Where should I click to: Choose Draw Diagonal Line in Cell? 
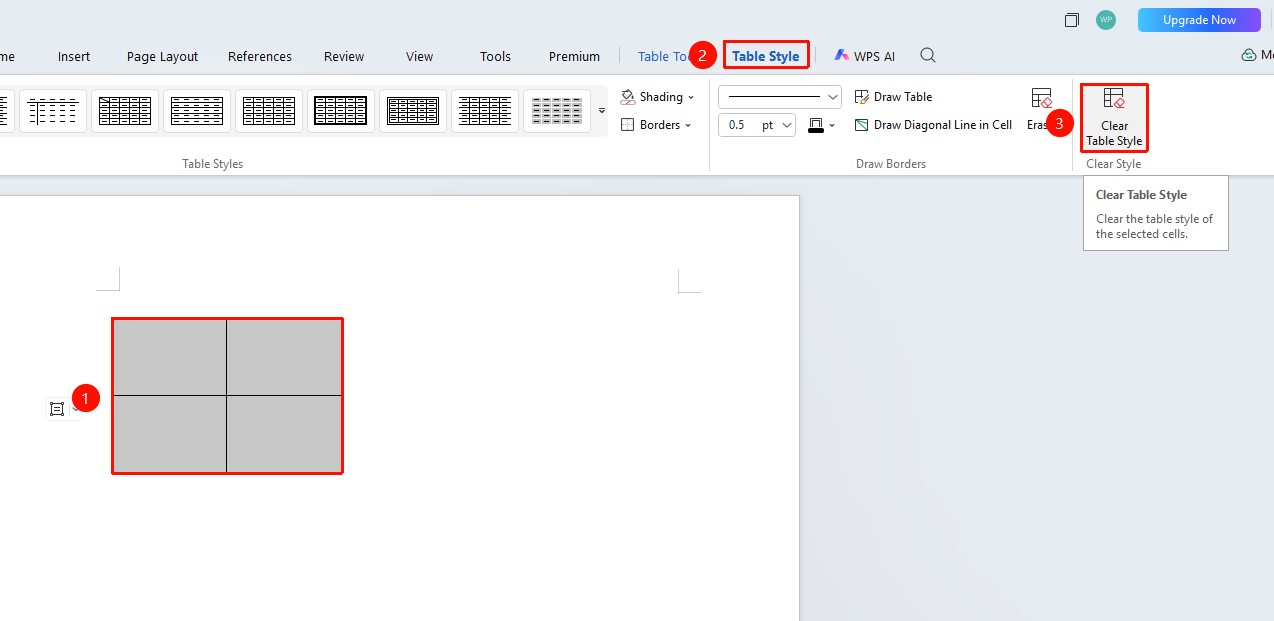click(933, 125)
